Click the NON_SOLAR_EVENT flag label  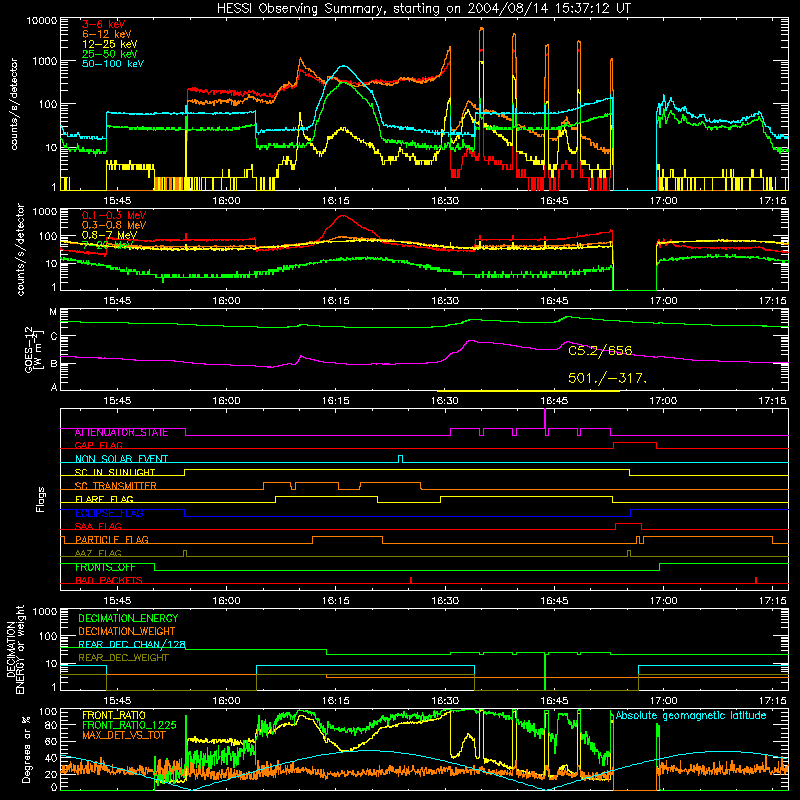(121, 459)
